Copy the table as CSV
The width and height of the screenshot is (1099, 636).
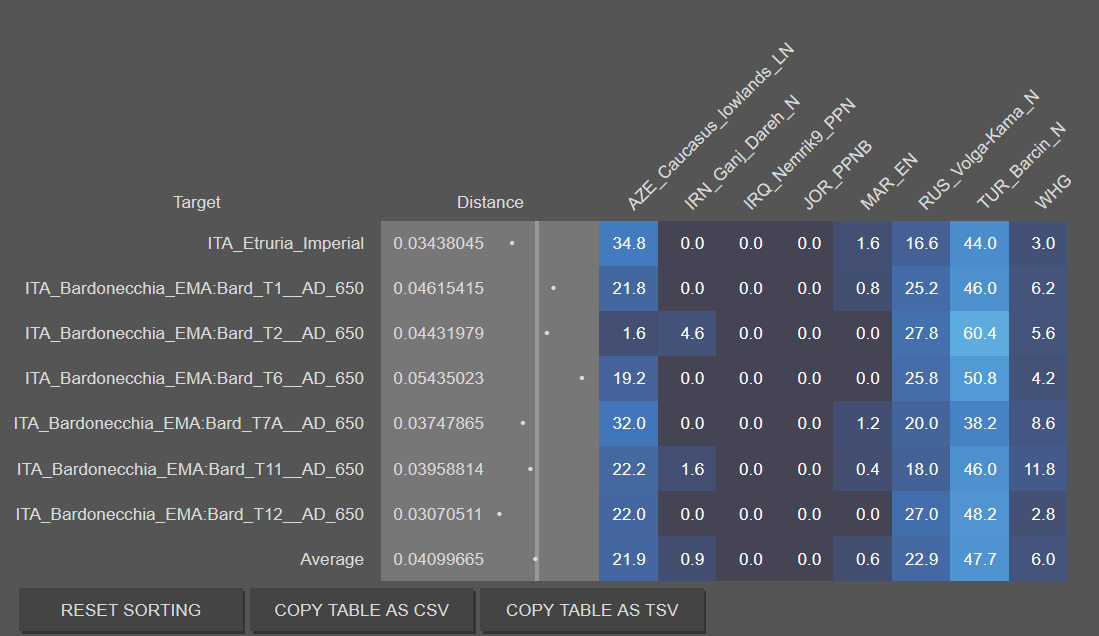(362, 610)
